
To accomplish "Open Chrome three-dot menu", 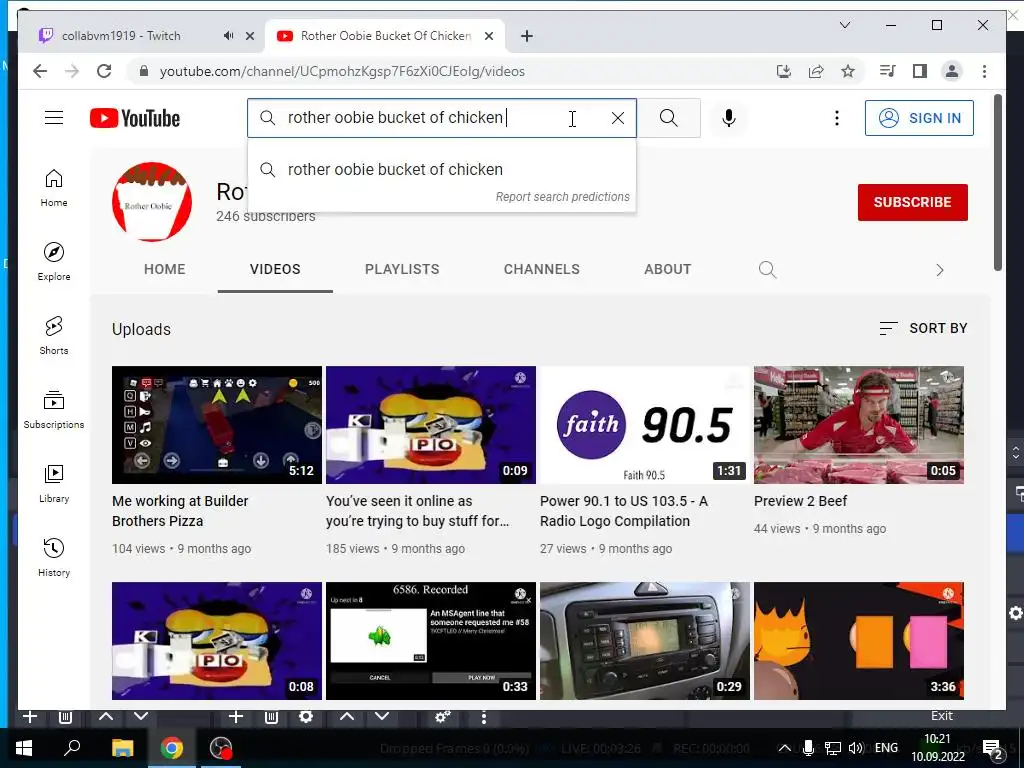I will (984, 71).
